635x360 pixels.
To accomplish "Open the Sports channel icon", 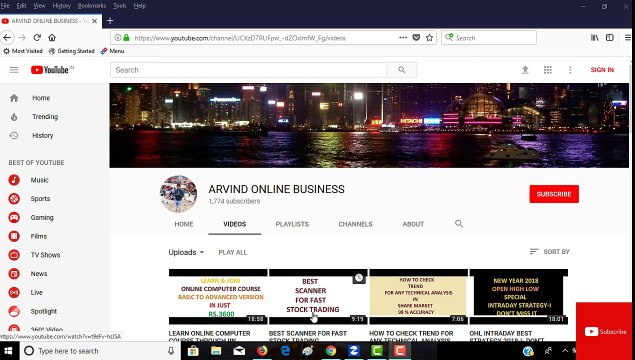I will point(14,198).
